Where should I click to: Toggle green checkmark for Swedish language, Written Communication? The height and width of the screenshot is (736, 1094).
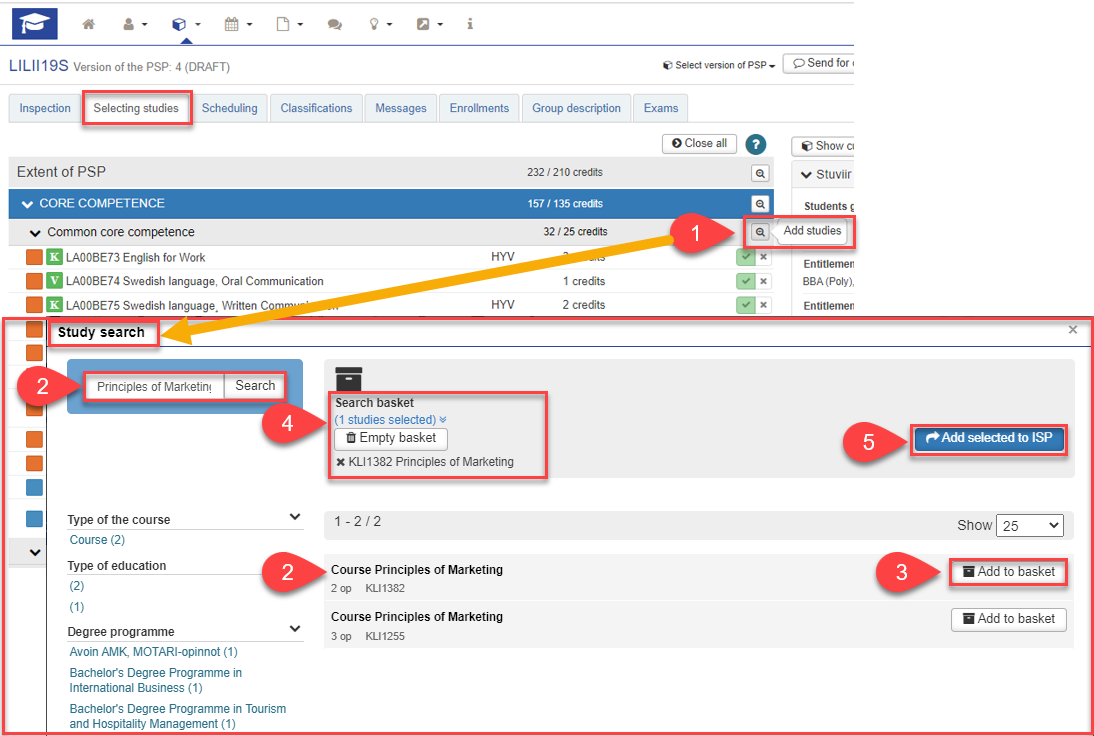coord(746,305)
